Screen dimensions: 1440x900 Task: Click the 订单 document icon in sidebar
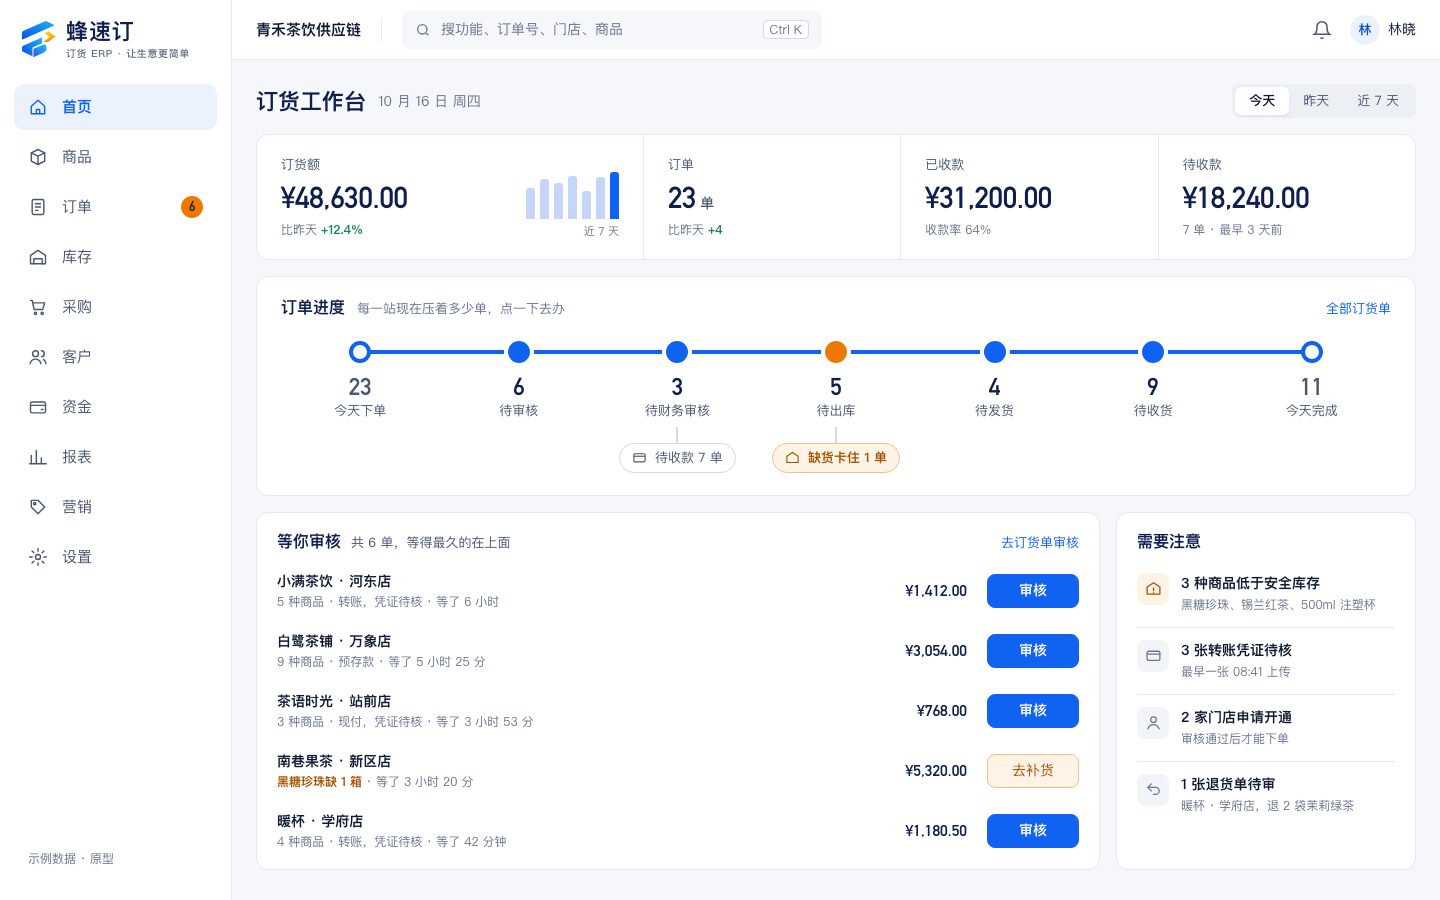coord(38,207)
